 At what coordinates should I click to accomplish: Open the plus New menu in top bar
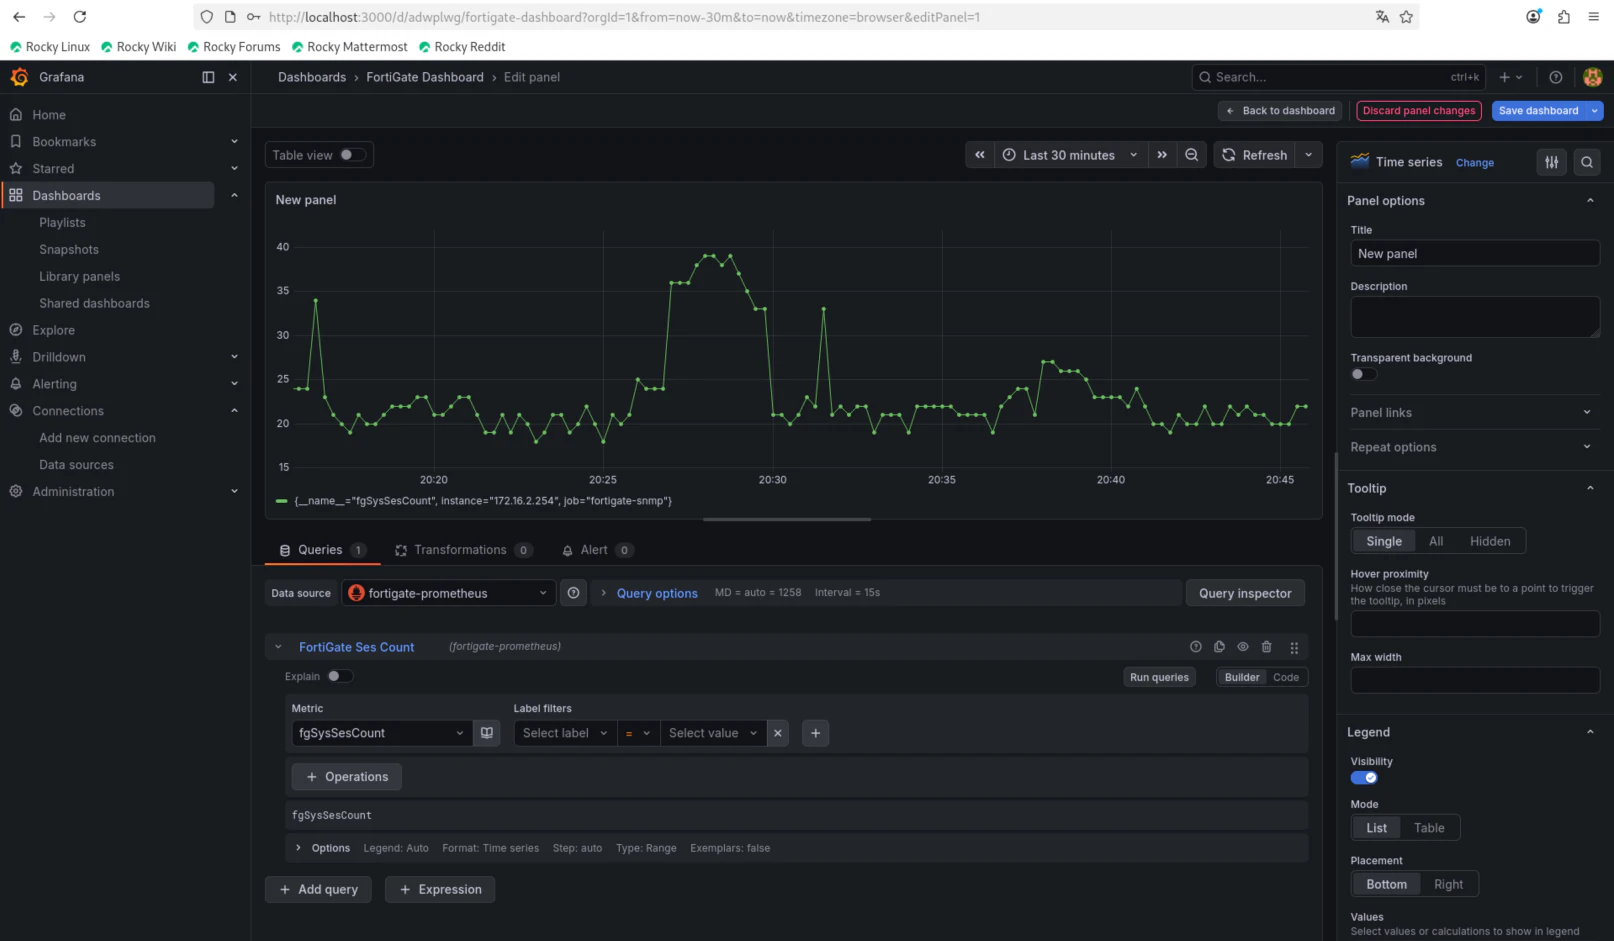point(1510,77)
